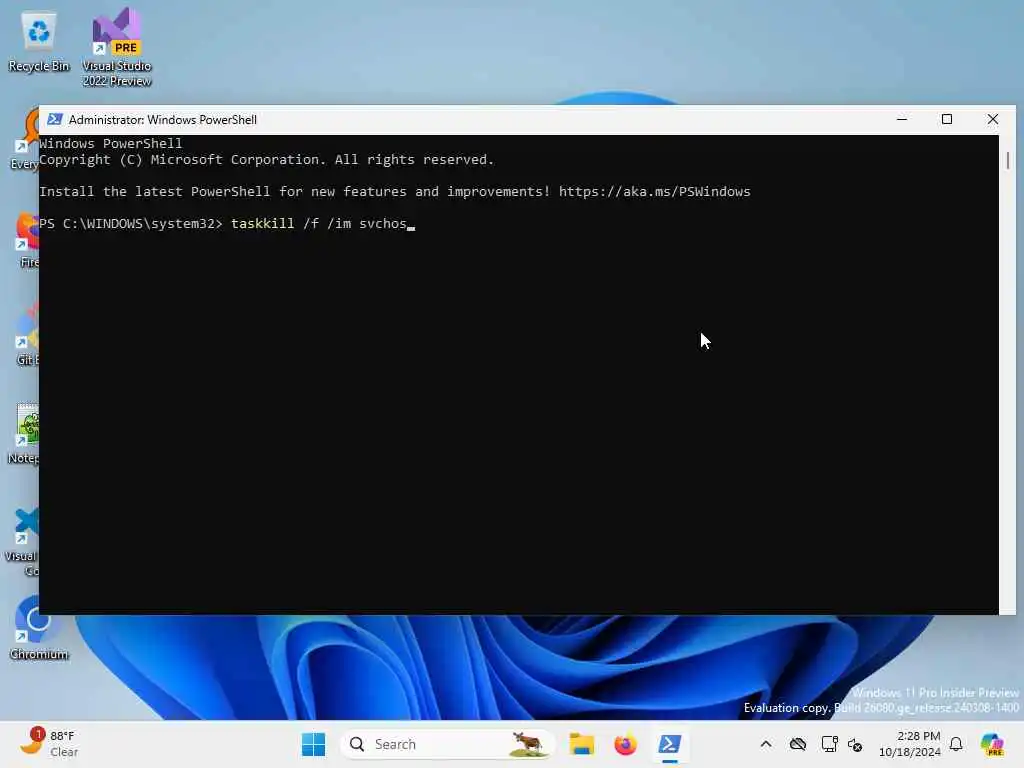1024x768 pixels.
Task: Open the Git Bash desktop shortcut
Action: pyautogui.click(x=26, y=335)
